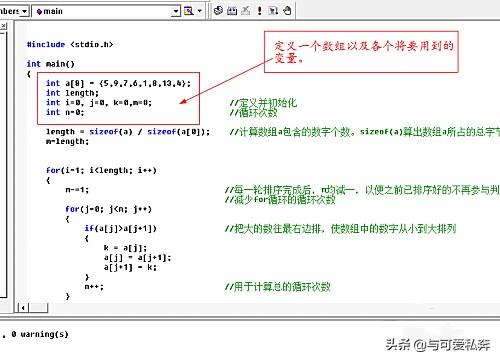500x361 pixels.
Task: Click the k = a[j]; statement
Action: pos(125,248)
